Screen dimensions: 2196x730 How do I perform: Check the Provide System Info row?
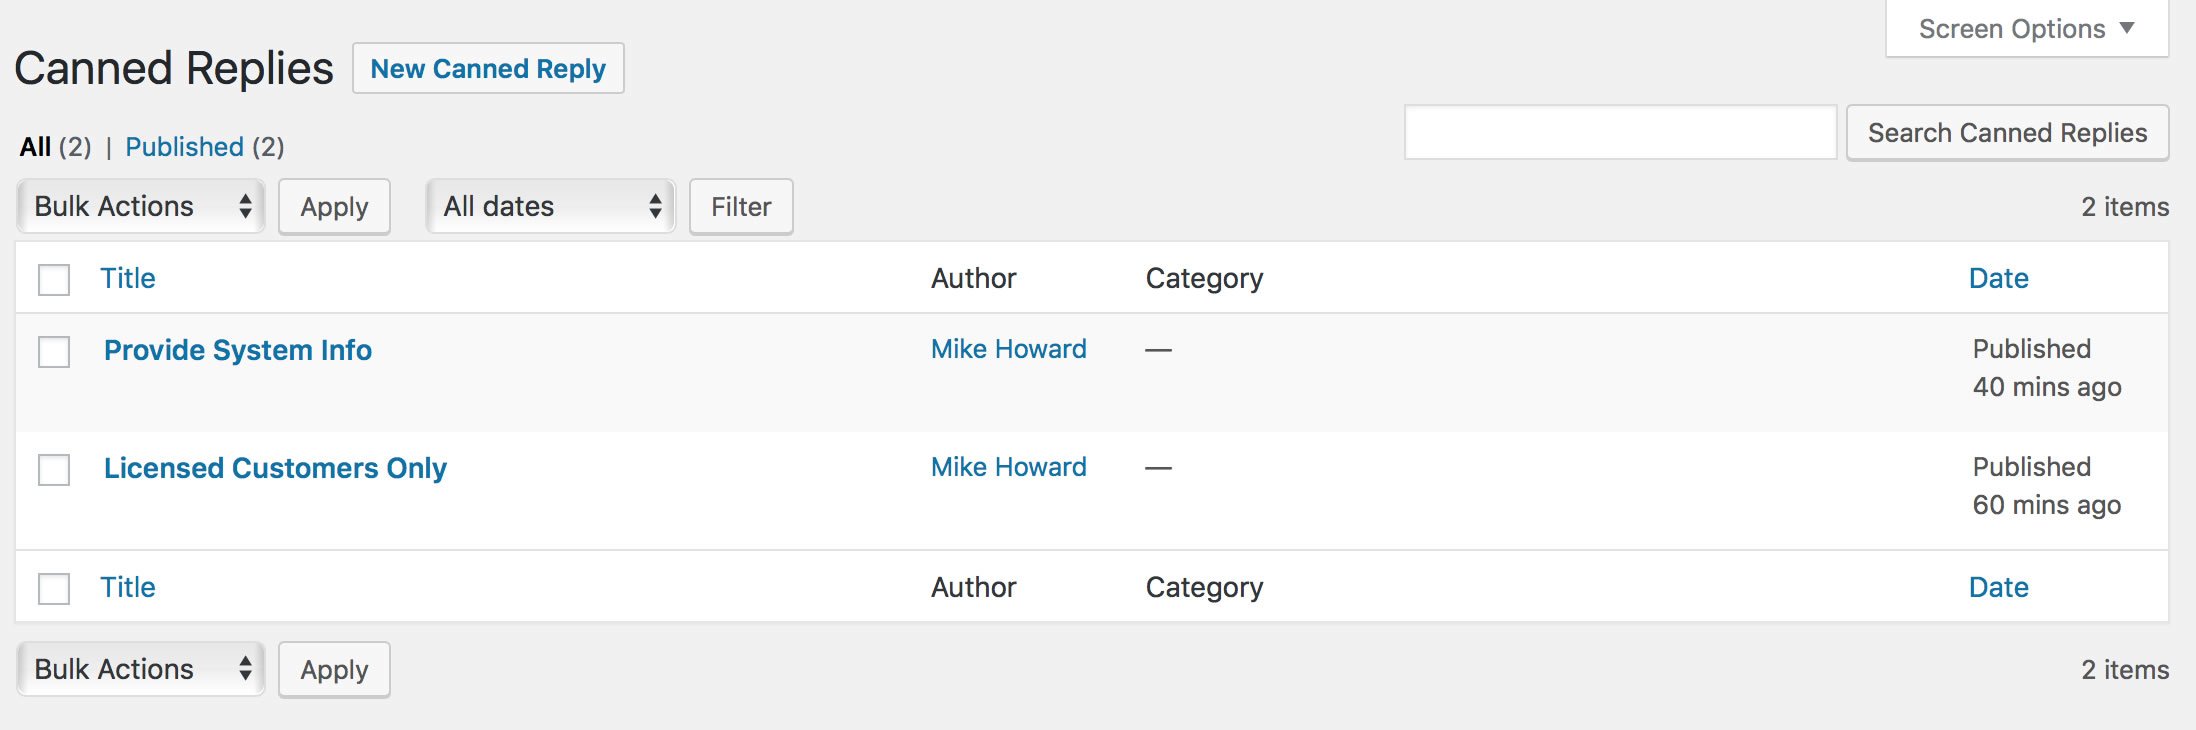point(54,351)
